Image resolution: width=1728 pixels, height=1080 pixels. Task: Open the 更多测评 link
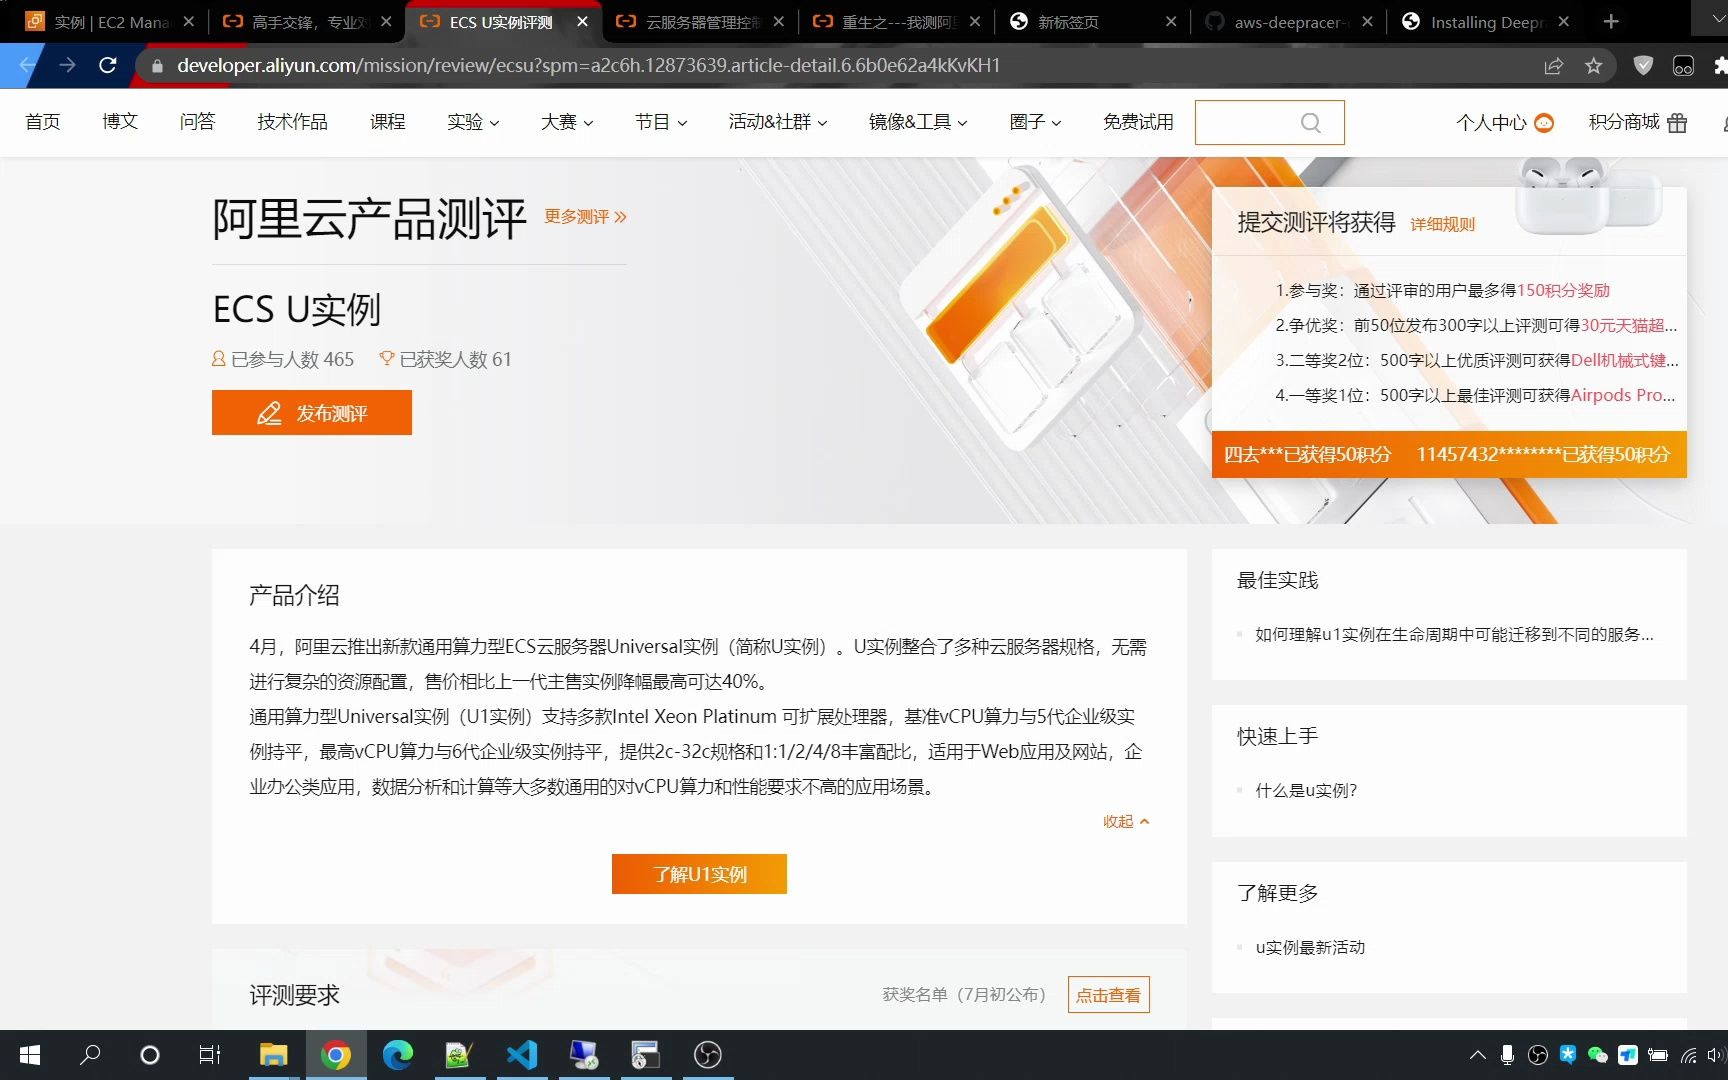pos(585,217)
